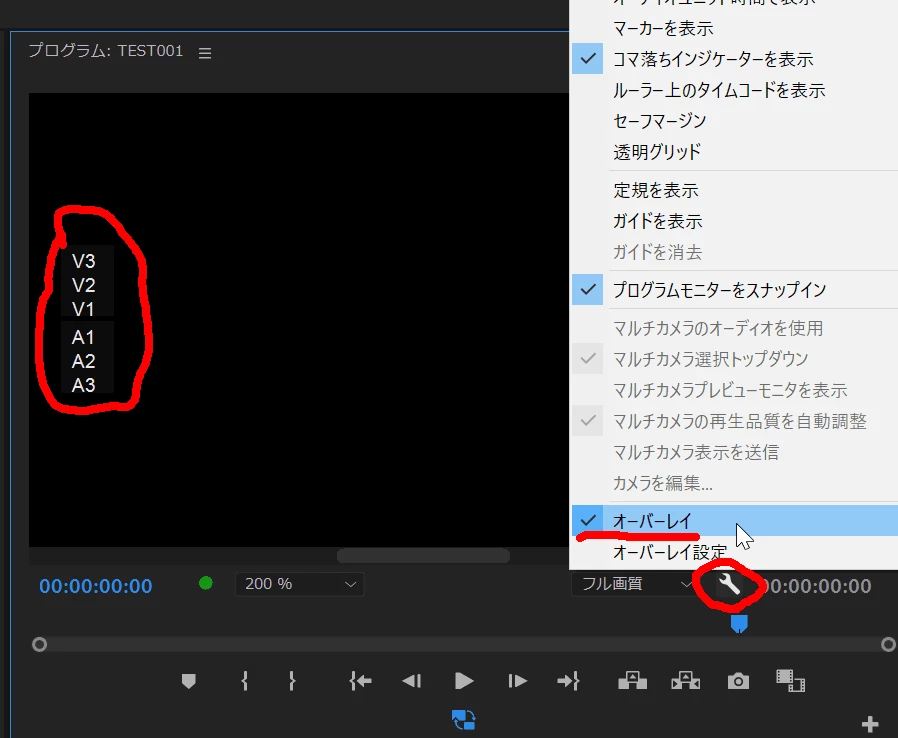Step forward one frame

(517, 681)
